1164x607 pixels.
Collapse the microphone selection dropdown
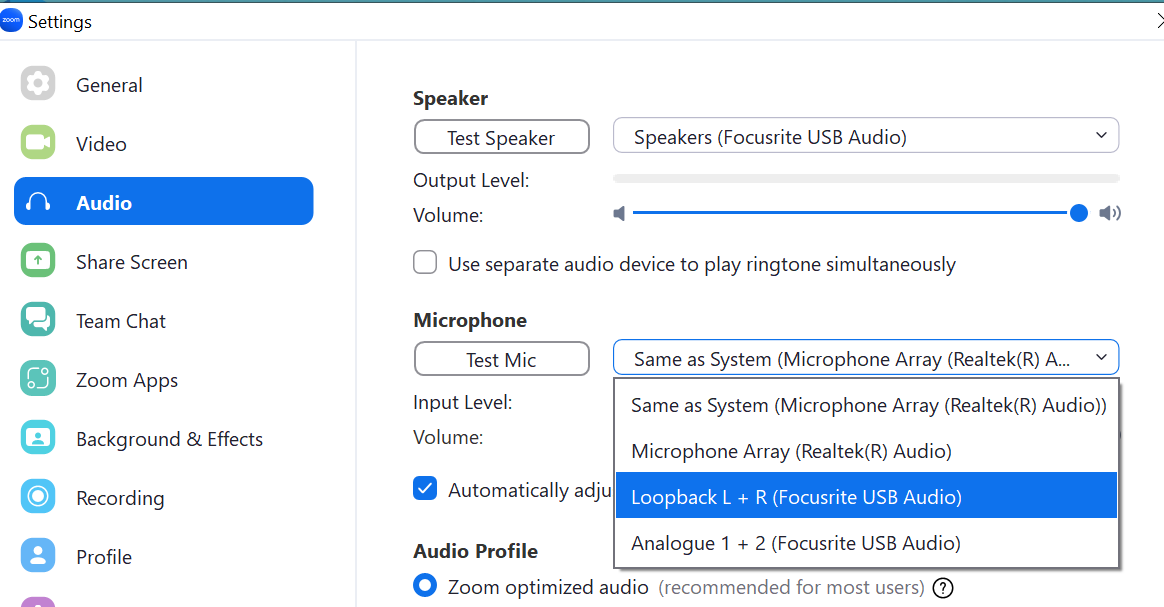pyautogui.click(x=866, y=358)
